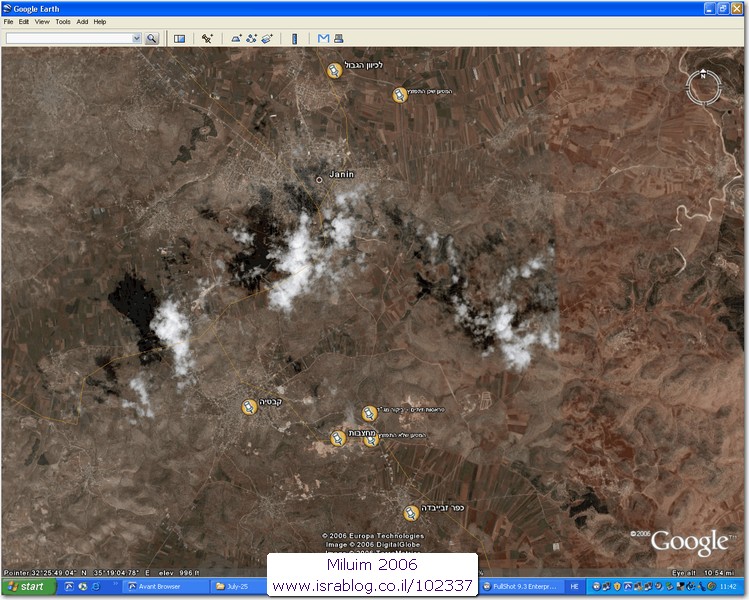Viewport: 749px width, 600px height.
Task: Switch to July-25 folder taskbar button
Action: [x=237, y=586]
